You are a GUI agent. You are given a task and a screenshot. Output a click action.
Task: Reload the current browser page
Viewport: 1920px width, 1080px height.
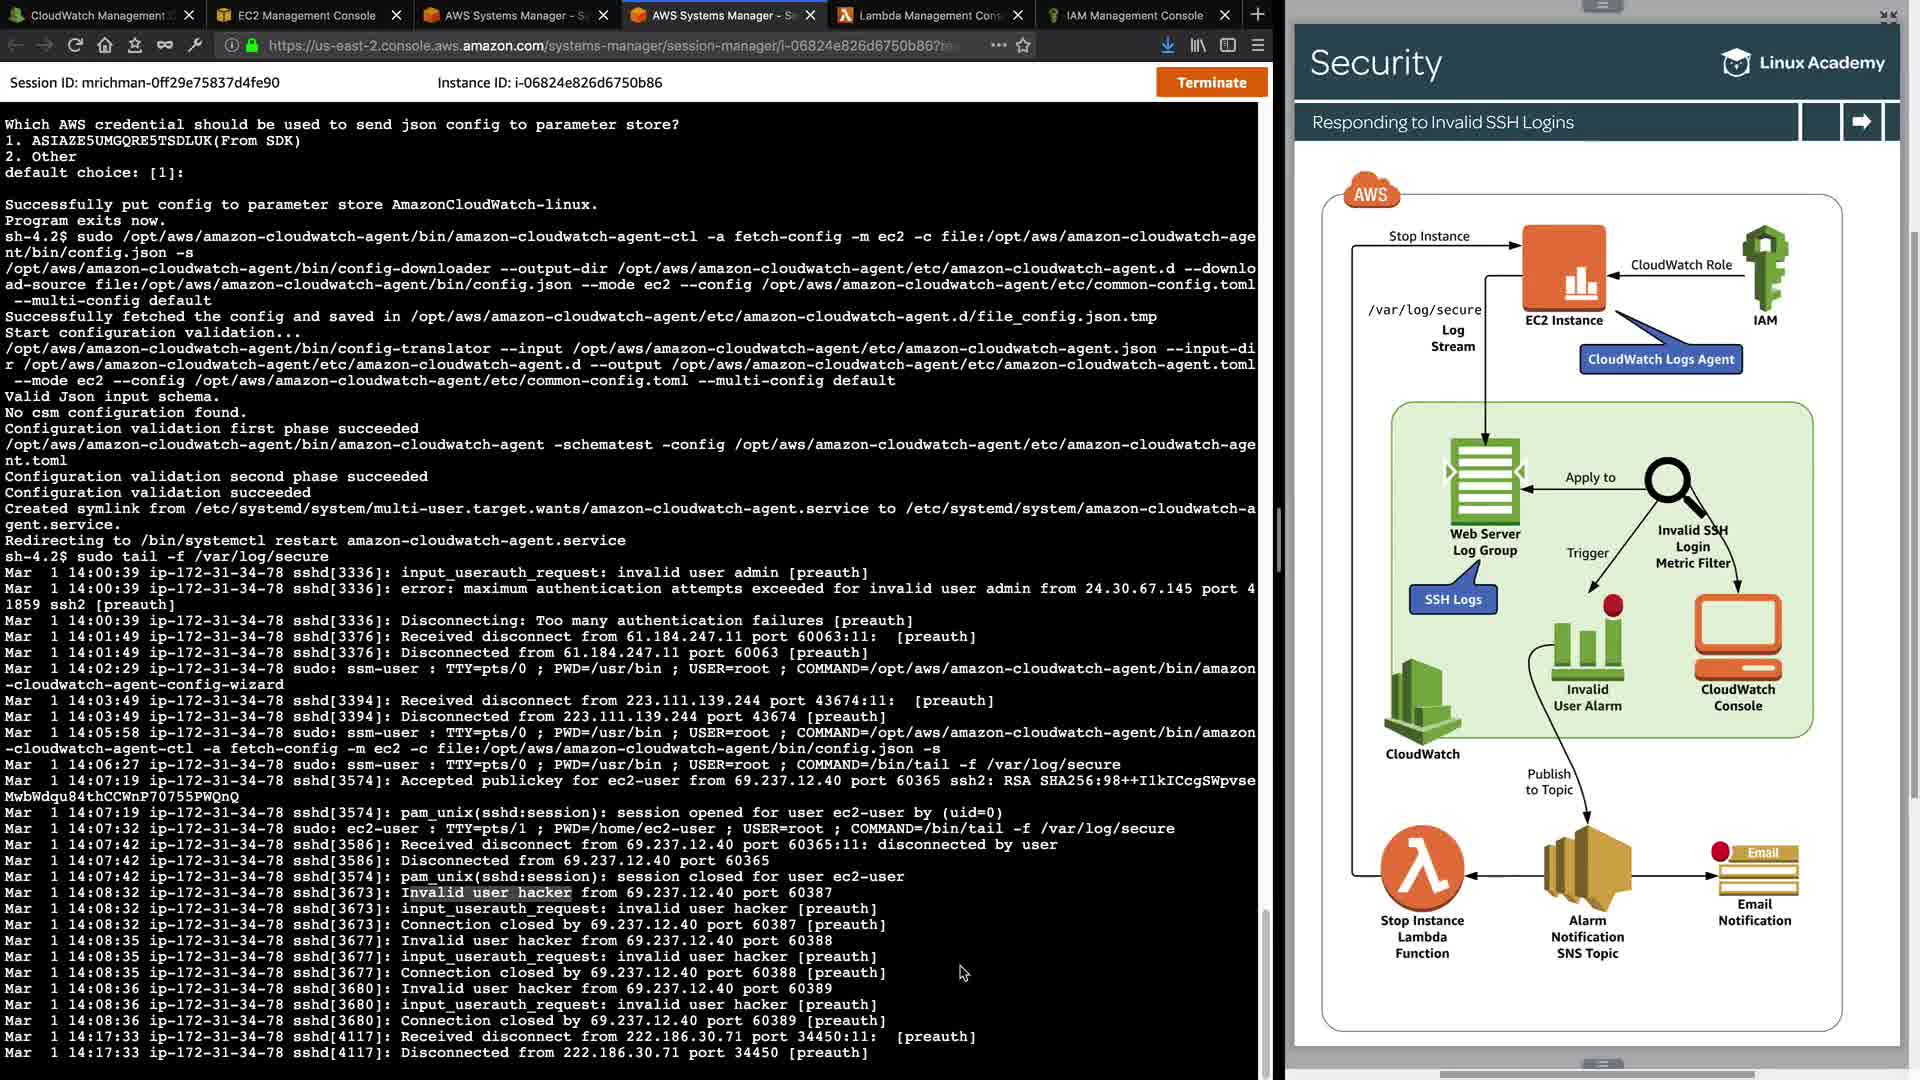point(75,45)
